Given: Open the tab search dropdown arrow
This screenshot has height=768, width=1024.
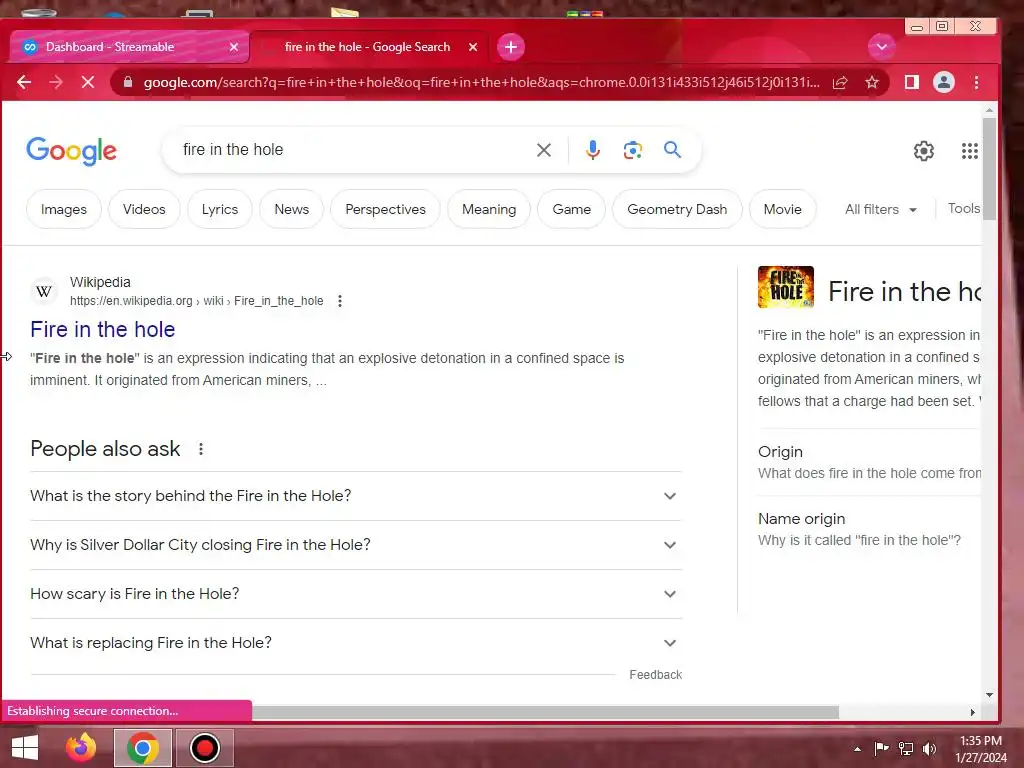Looking at the screenshot, I should pos(882,47).
